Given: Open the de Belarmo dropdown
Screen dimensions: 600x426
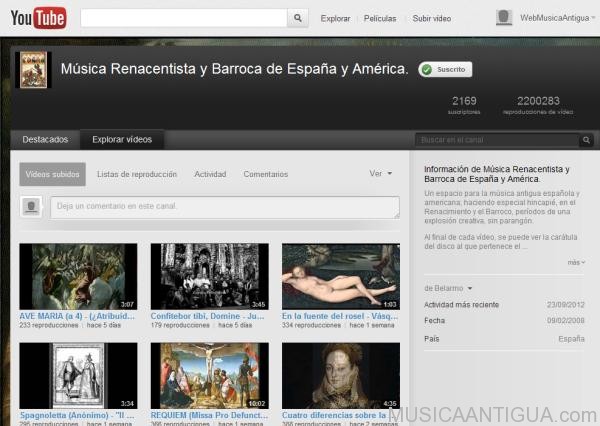Looking at the screenshot, I should coord(448,288).
